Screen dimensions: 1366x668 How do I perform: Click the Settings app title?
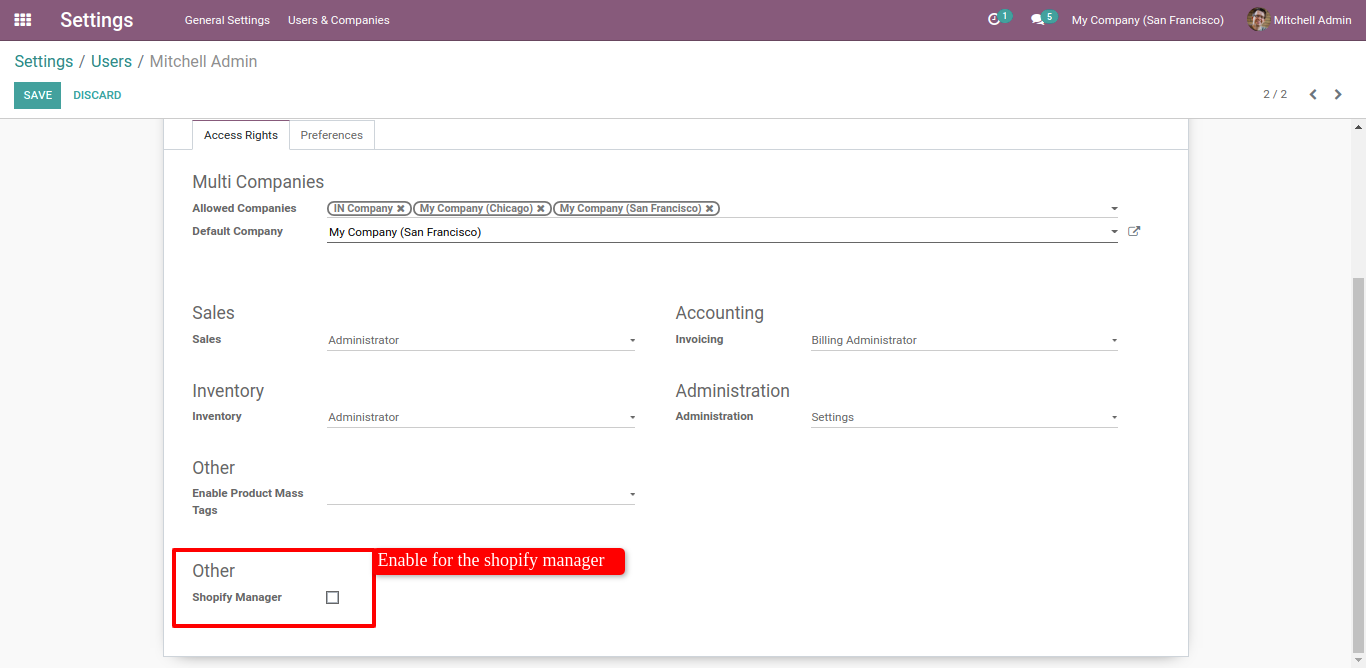click(97, 20)
